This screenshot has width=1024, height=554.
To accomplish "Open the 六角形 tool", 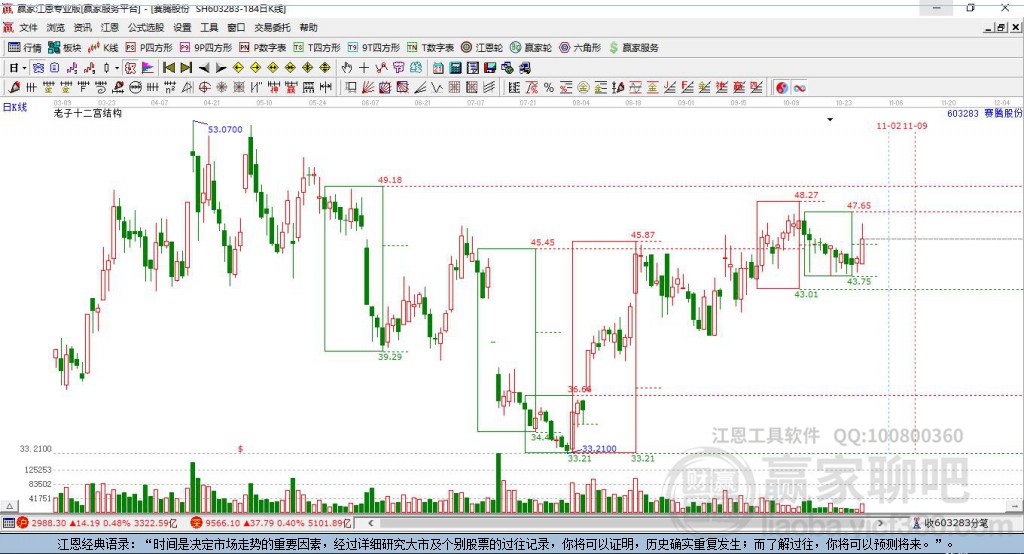I will coord(580,48).
